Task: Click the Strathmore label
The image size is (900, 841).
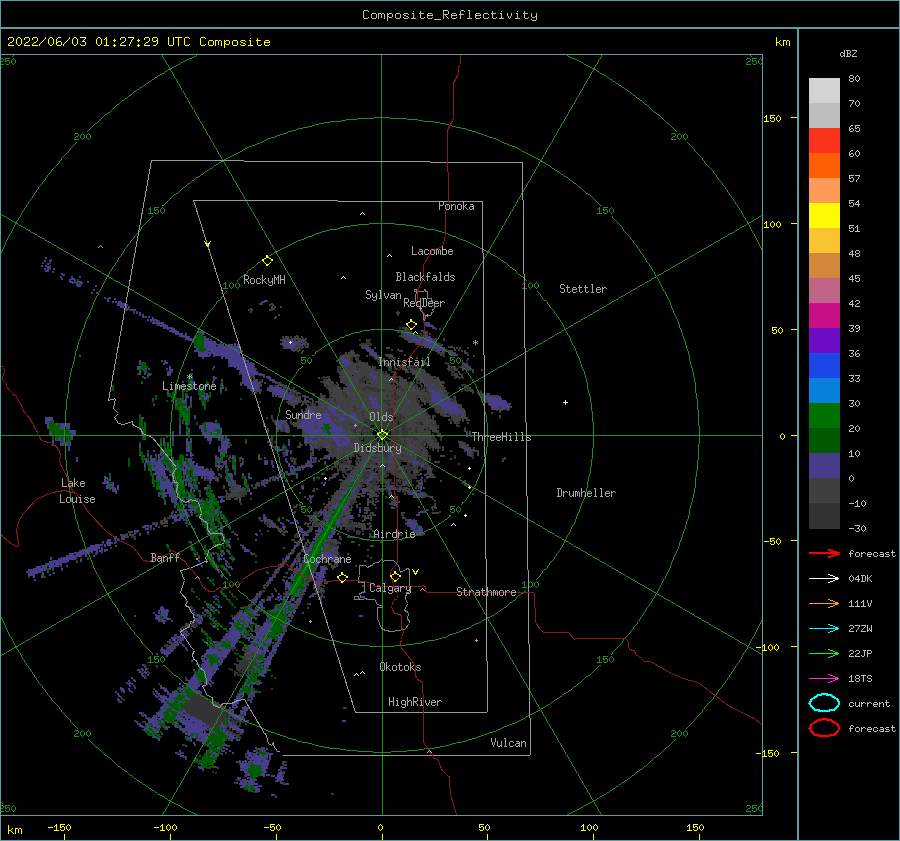Action: (486, 592)
